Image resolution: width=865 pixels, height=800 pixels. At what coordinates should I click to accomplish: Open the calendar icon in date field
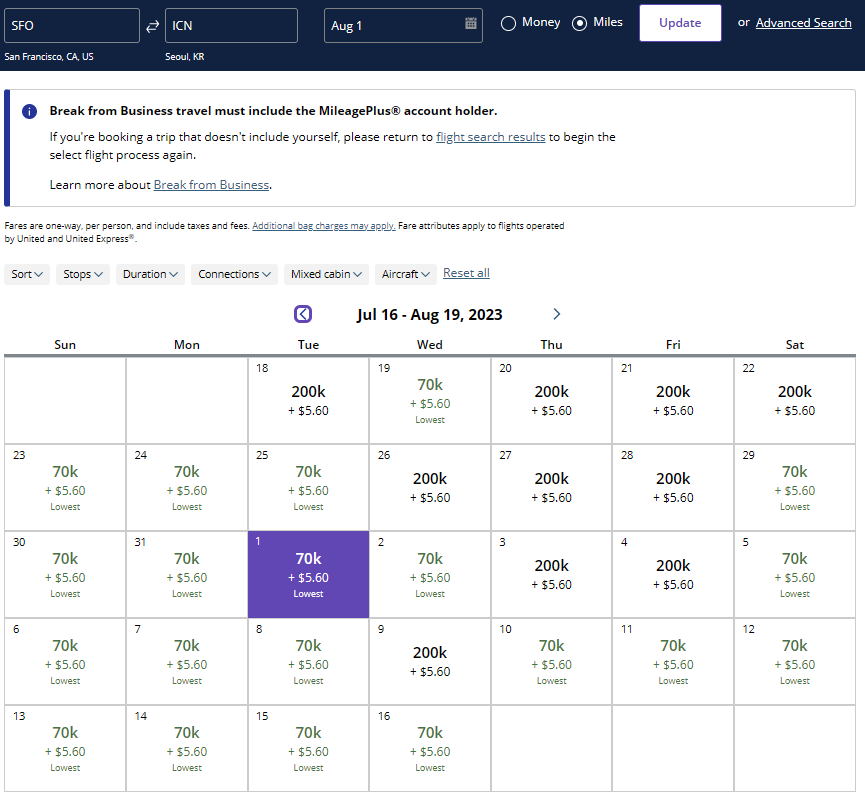(x=471, y=25)
